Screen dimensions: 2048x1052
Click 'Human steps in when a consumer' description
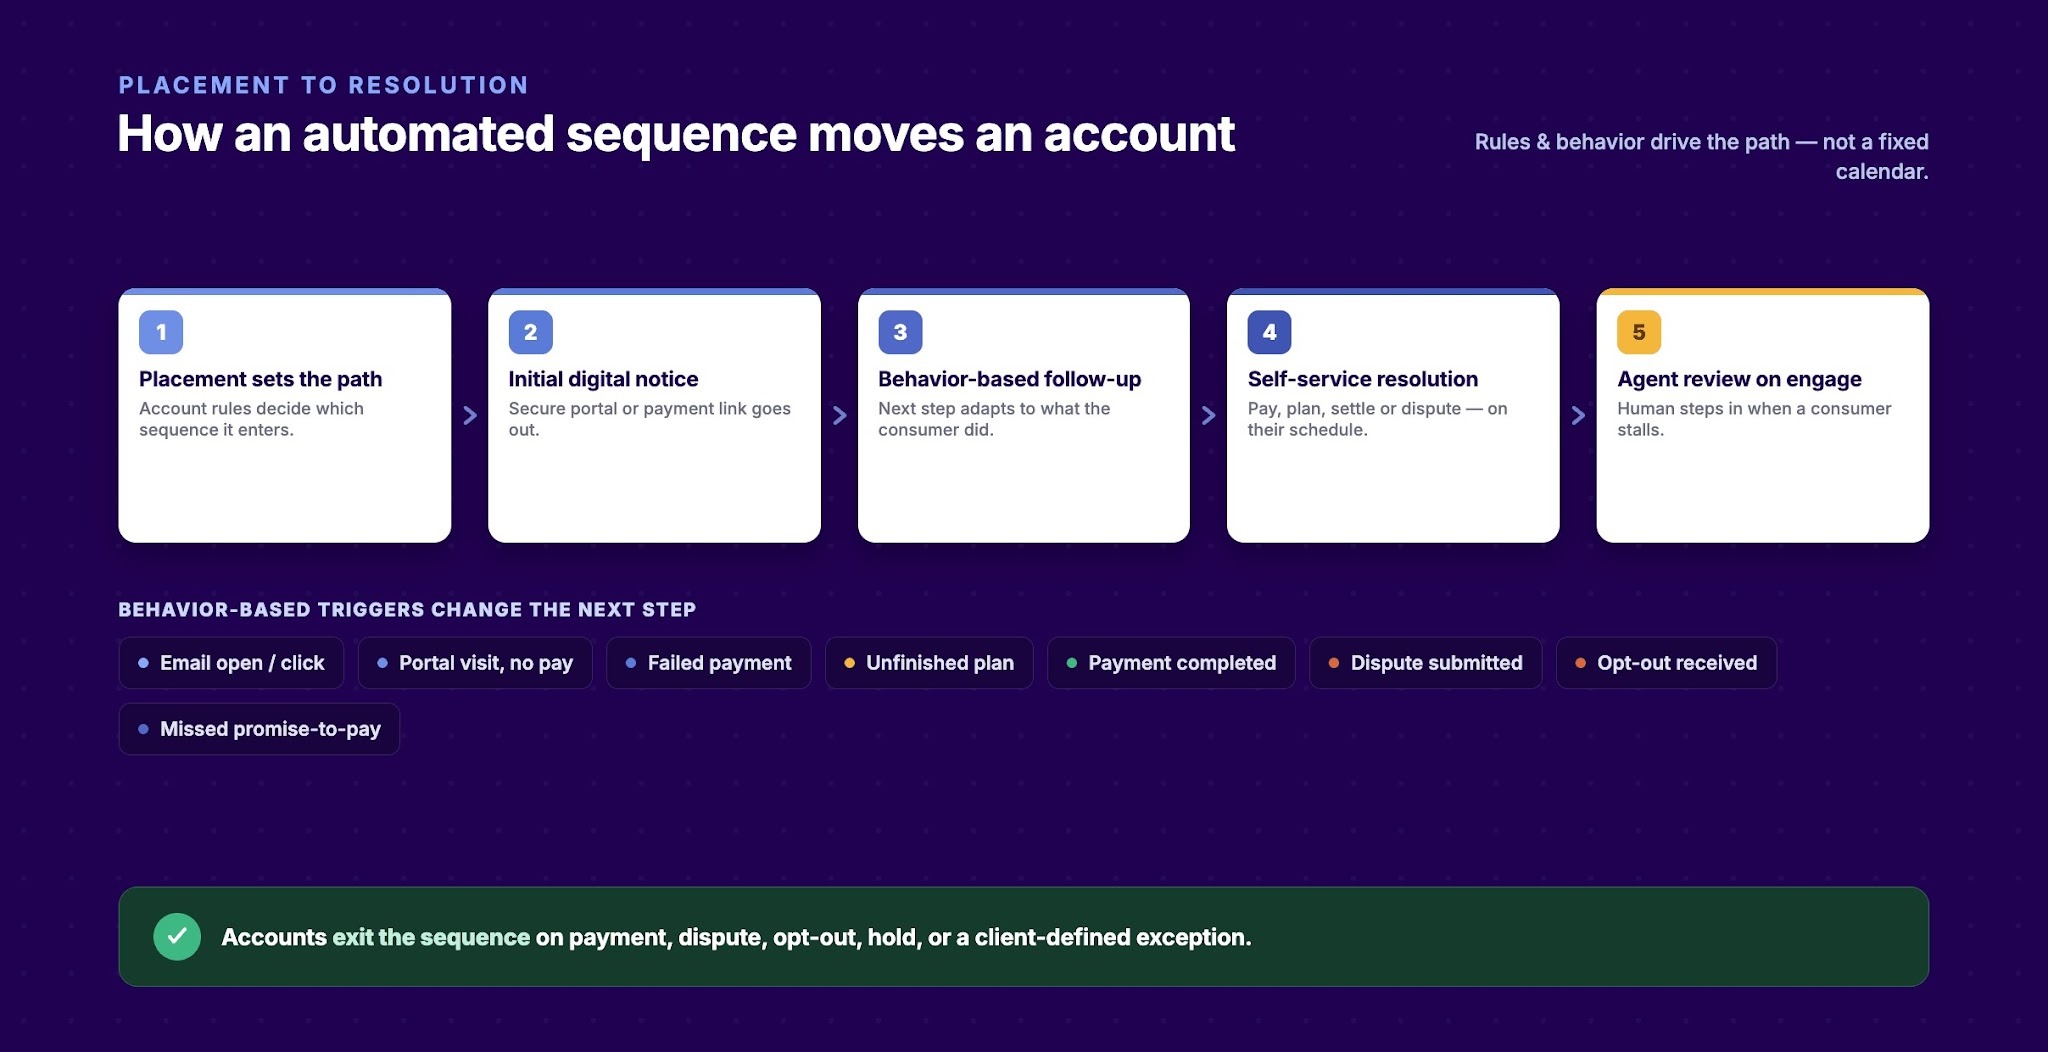[x=1754, y=419]
